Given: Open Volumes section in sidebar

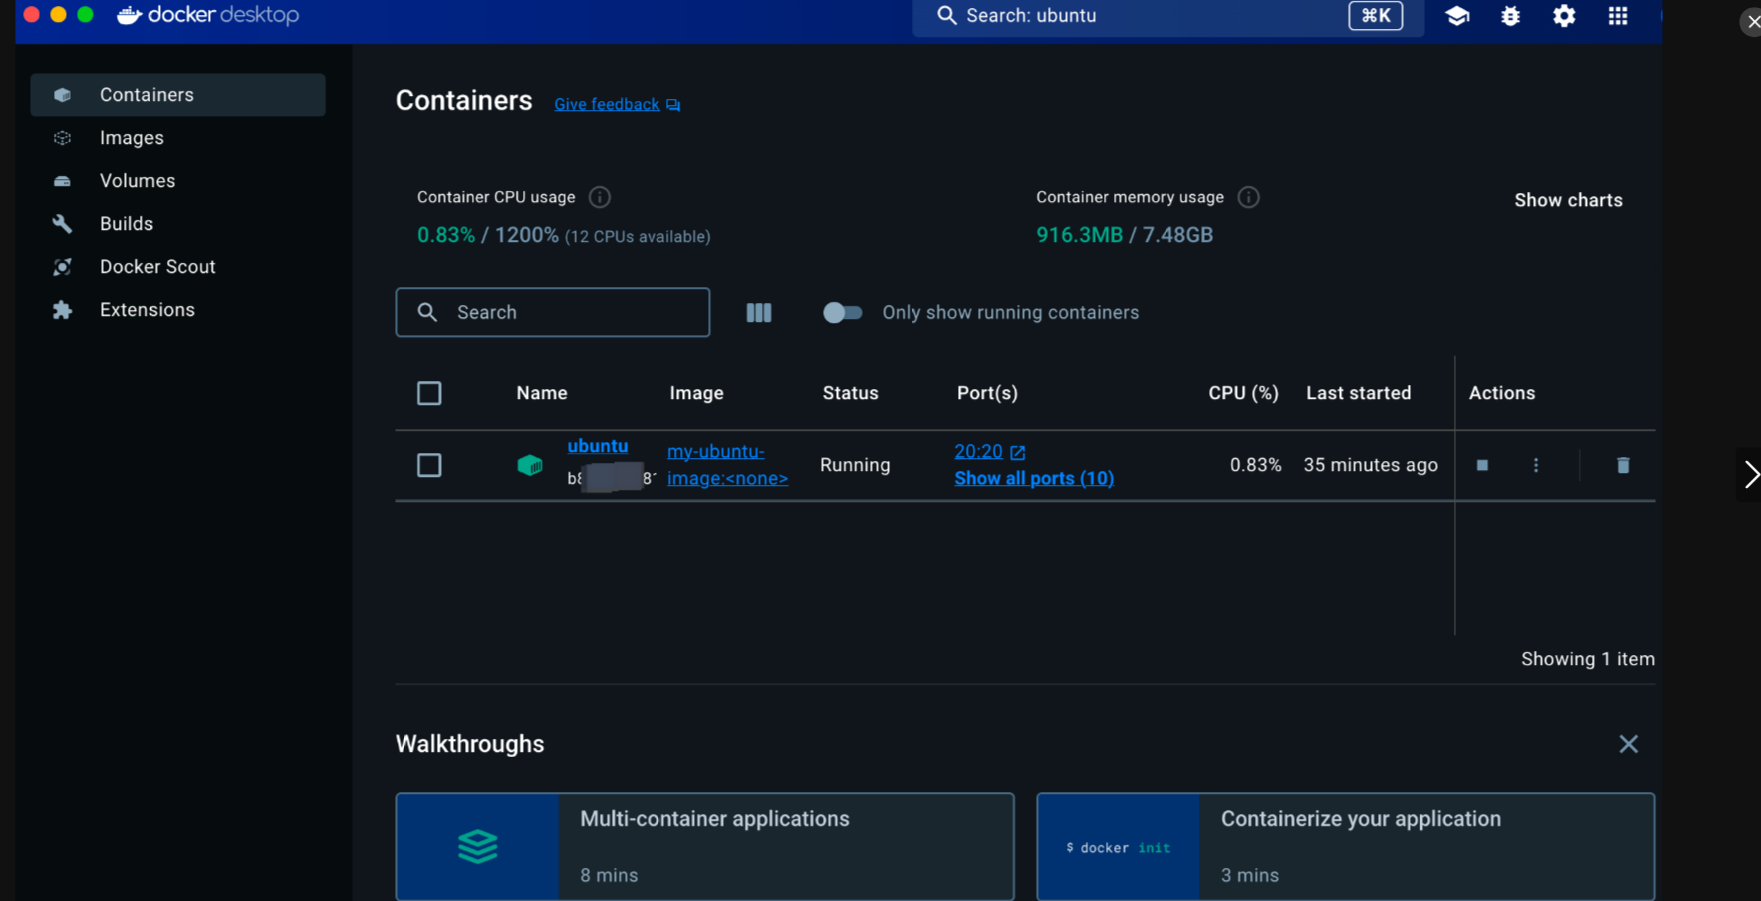Looking at the screenshot, I should [x=137, y=181].
